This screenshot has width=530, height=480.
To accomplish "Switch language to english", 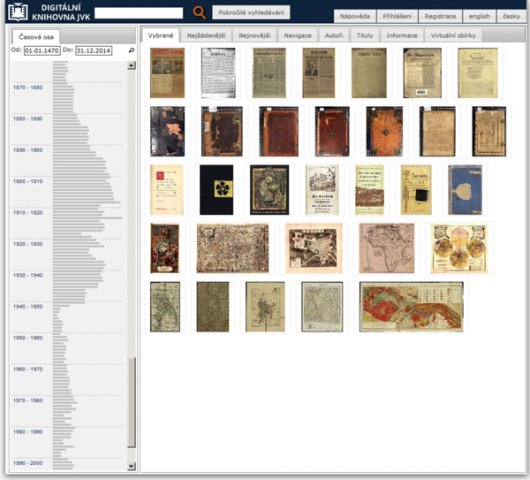I will coord(479,16).
